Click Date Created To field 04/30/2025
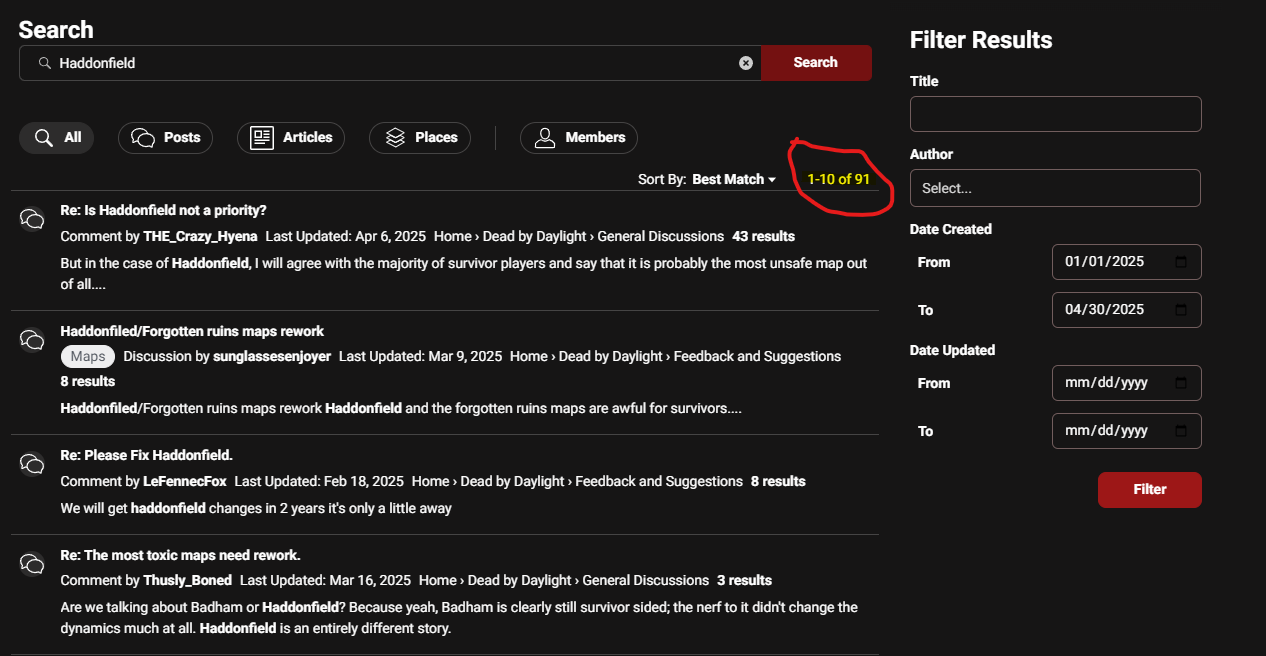The image size is (1266, 656). pyautogui.click(x=1127, y=310)
